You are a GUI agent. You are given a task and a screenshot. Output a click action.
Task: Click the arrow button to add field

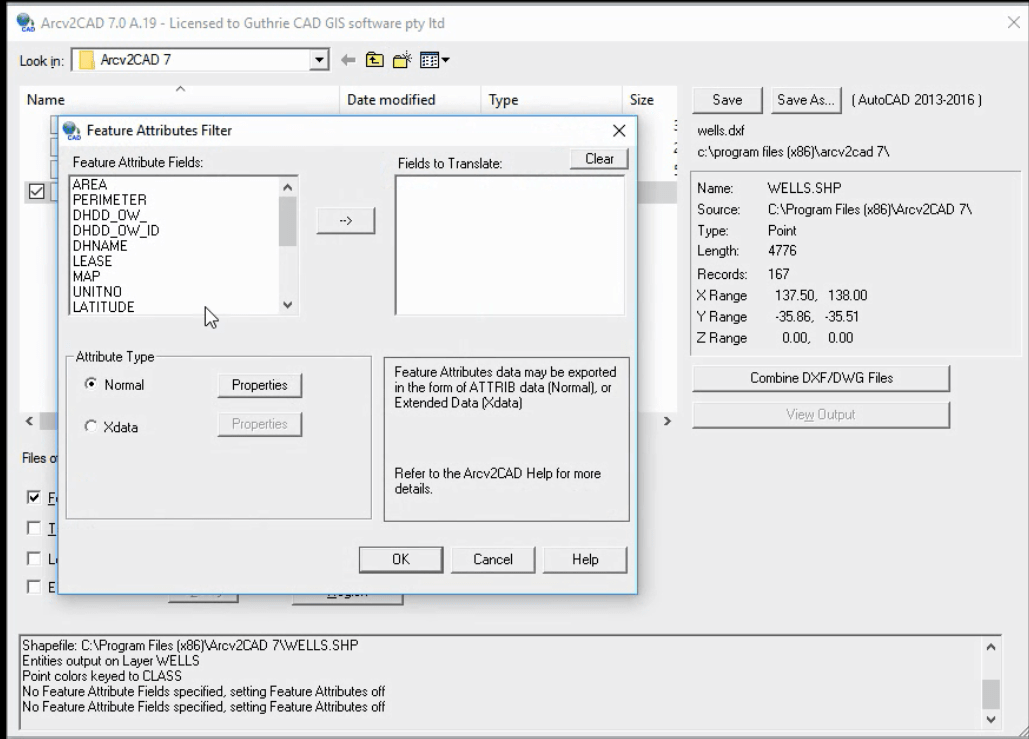(x=345, y=220)
